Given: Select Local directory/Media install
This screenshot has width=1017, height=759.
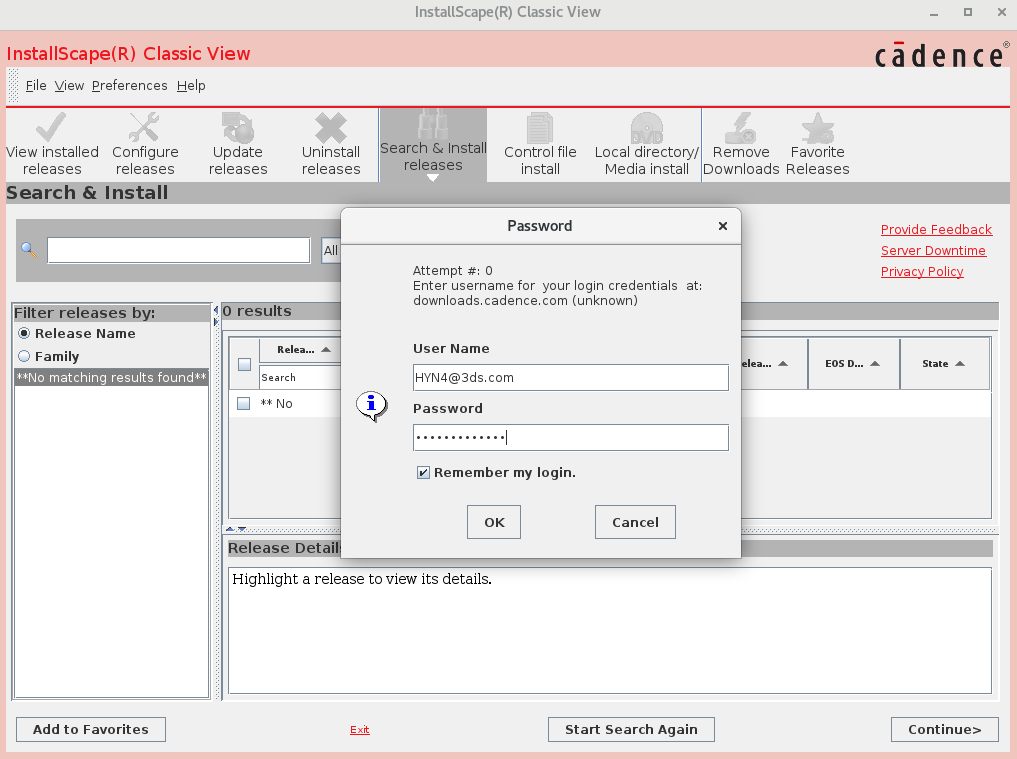Looking at the screenshot, I should tap(646, 143).
